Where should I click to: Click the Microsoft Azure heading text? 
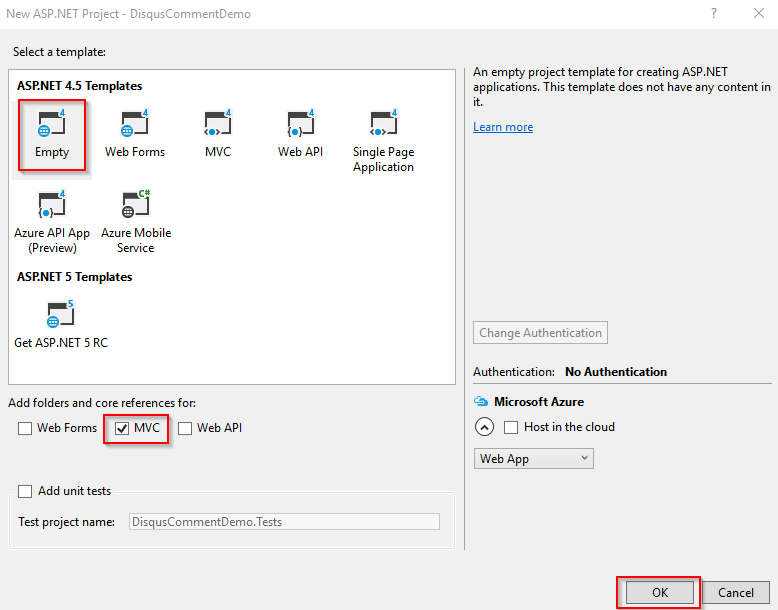click(539, 402)
